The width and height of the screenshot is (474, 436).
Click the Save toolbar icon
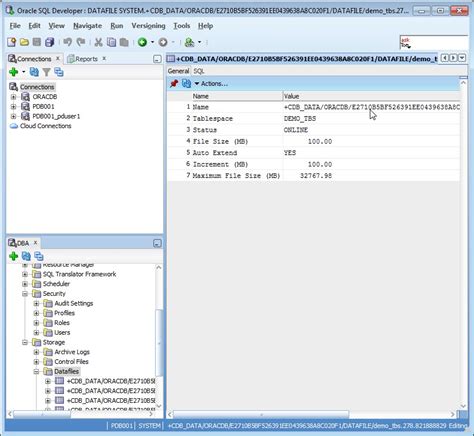click(37, 42)
